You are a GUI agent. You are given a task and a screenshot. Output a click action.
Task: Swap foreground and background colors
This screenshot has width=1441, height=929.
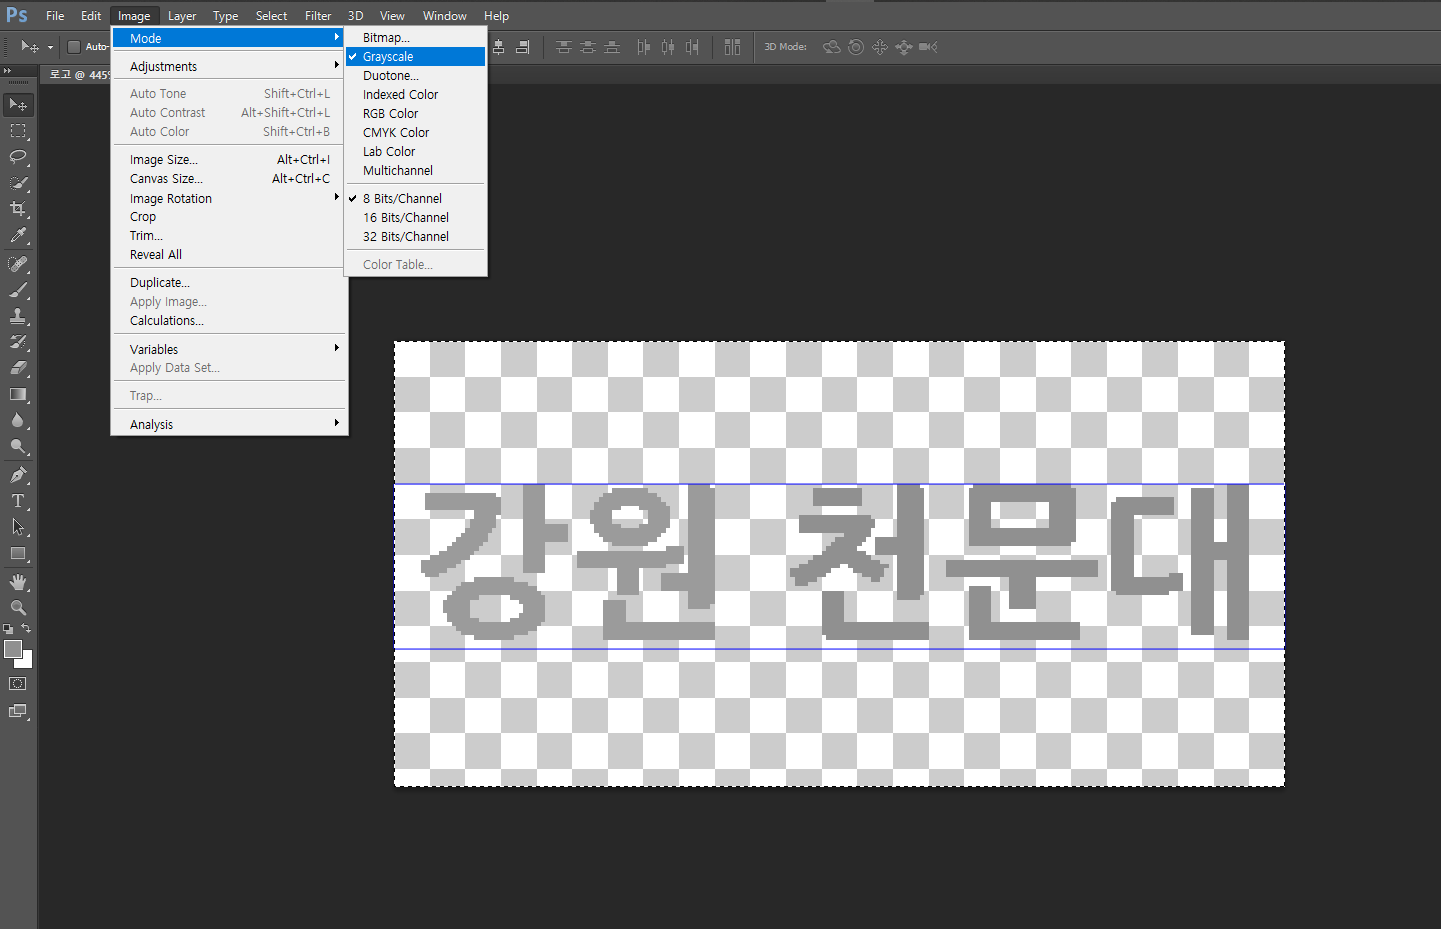coord(27,629)
